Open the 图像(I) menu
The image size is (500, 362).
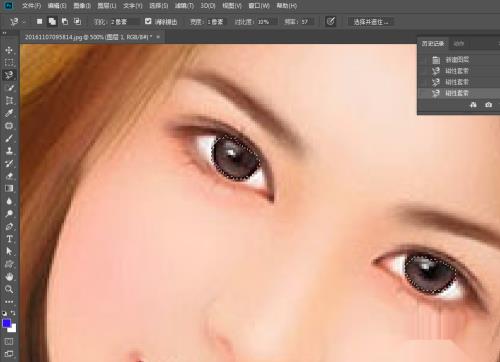tap(82, 6)
